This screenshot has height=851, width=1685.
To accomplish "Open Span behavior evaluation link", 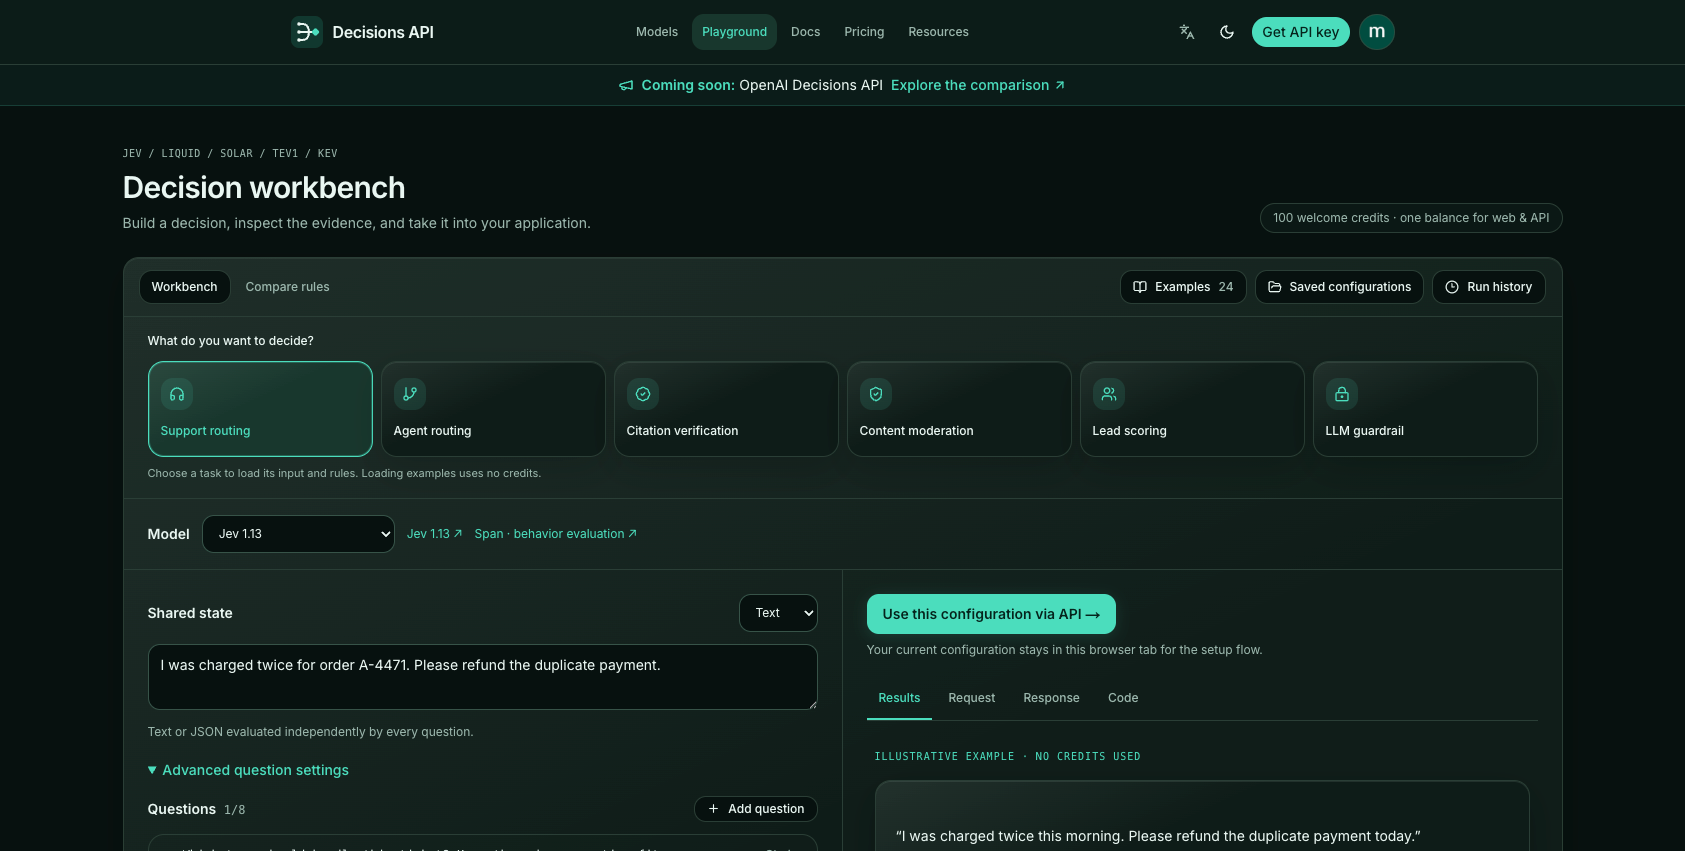I will click(555, 534).
